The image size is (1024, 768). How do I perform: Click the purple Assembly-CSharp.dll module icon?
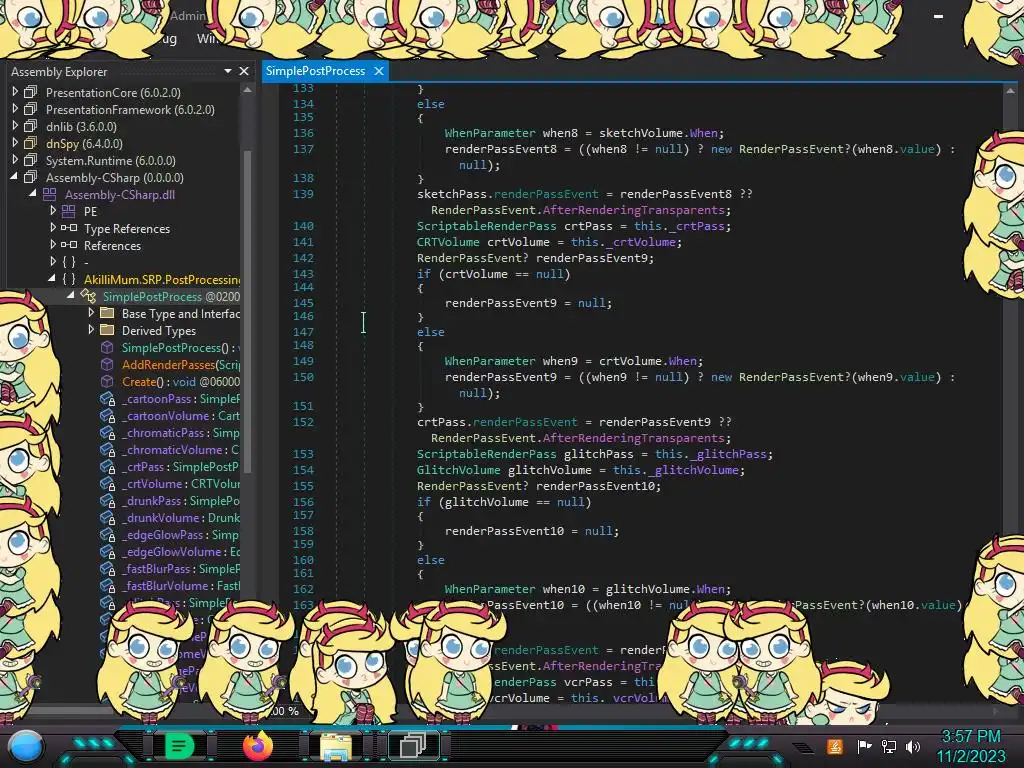[50, 194]
